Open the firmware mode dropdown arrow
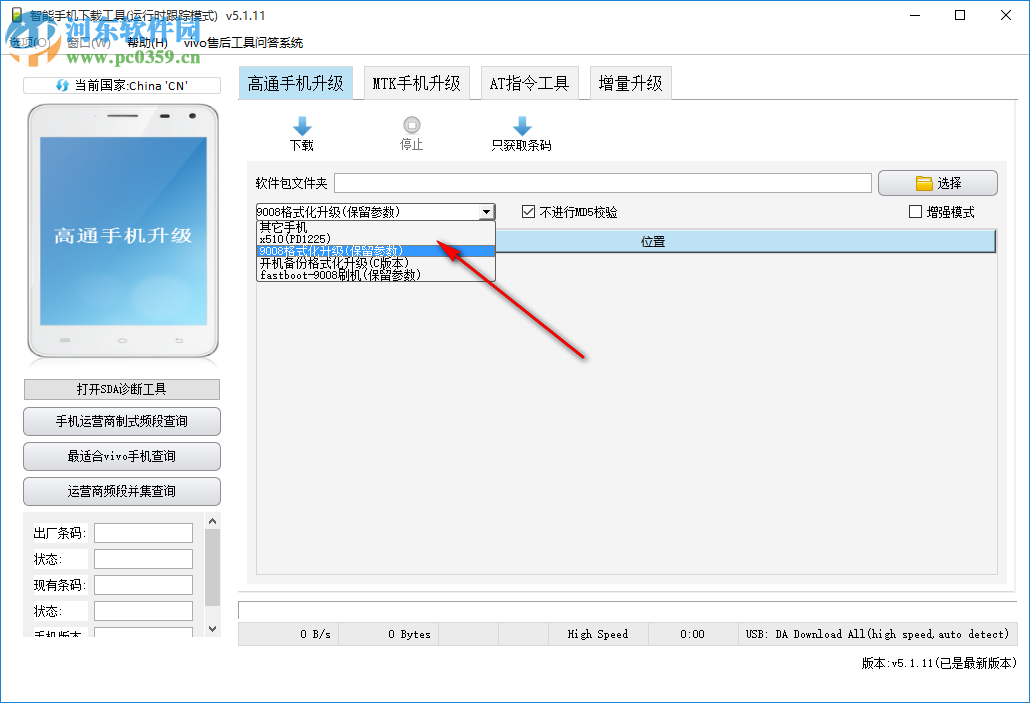 (487, 211)
